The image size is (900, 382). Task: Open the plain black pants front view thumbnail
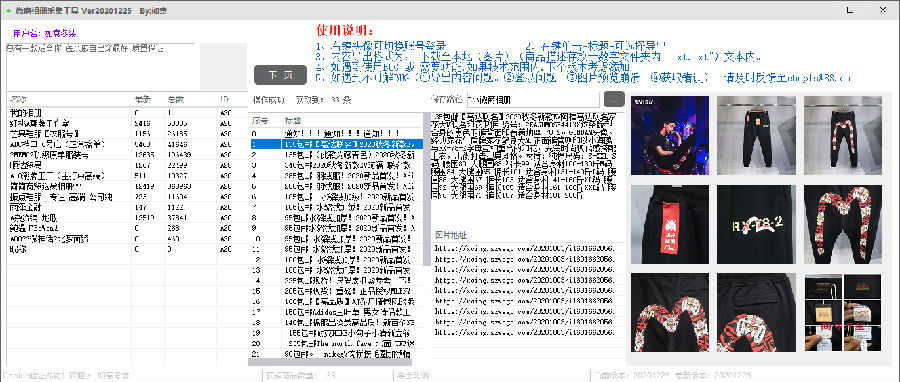[x=756, y=135]
